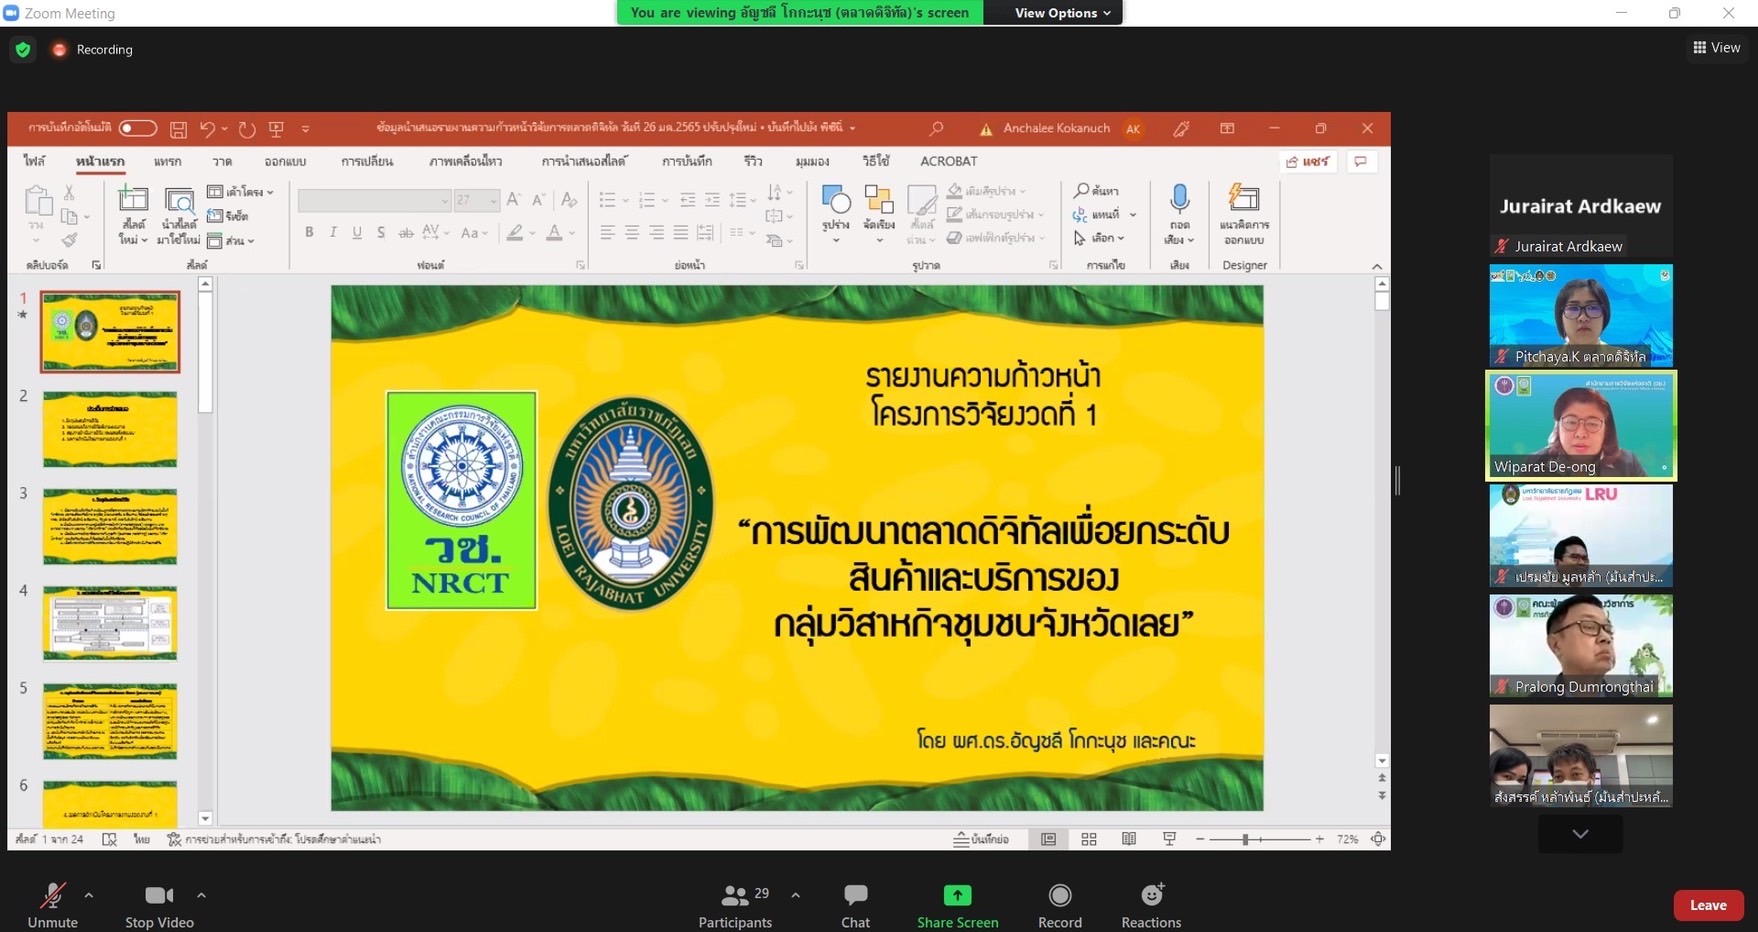The image size is (1758, 932).
Task: Click the text highlight color swatch
Action: coord(514,233)
